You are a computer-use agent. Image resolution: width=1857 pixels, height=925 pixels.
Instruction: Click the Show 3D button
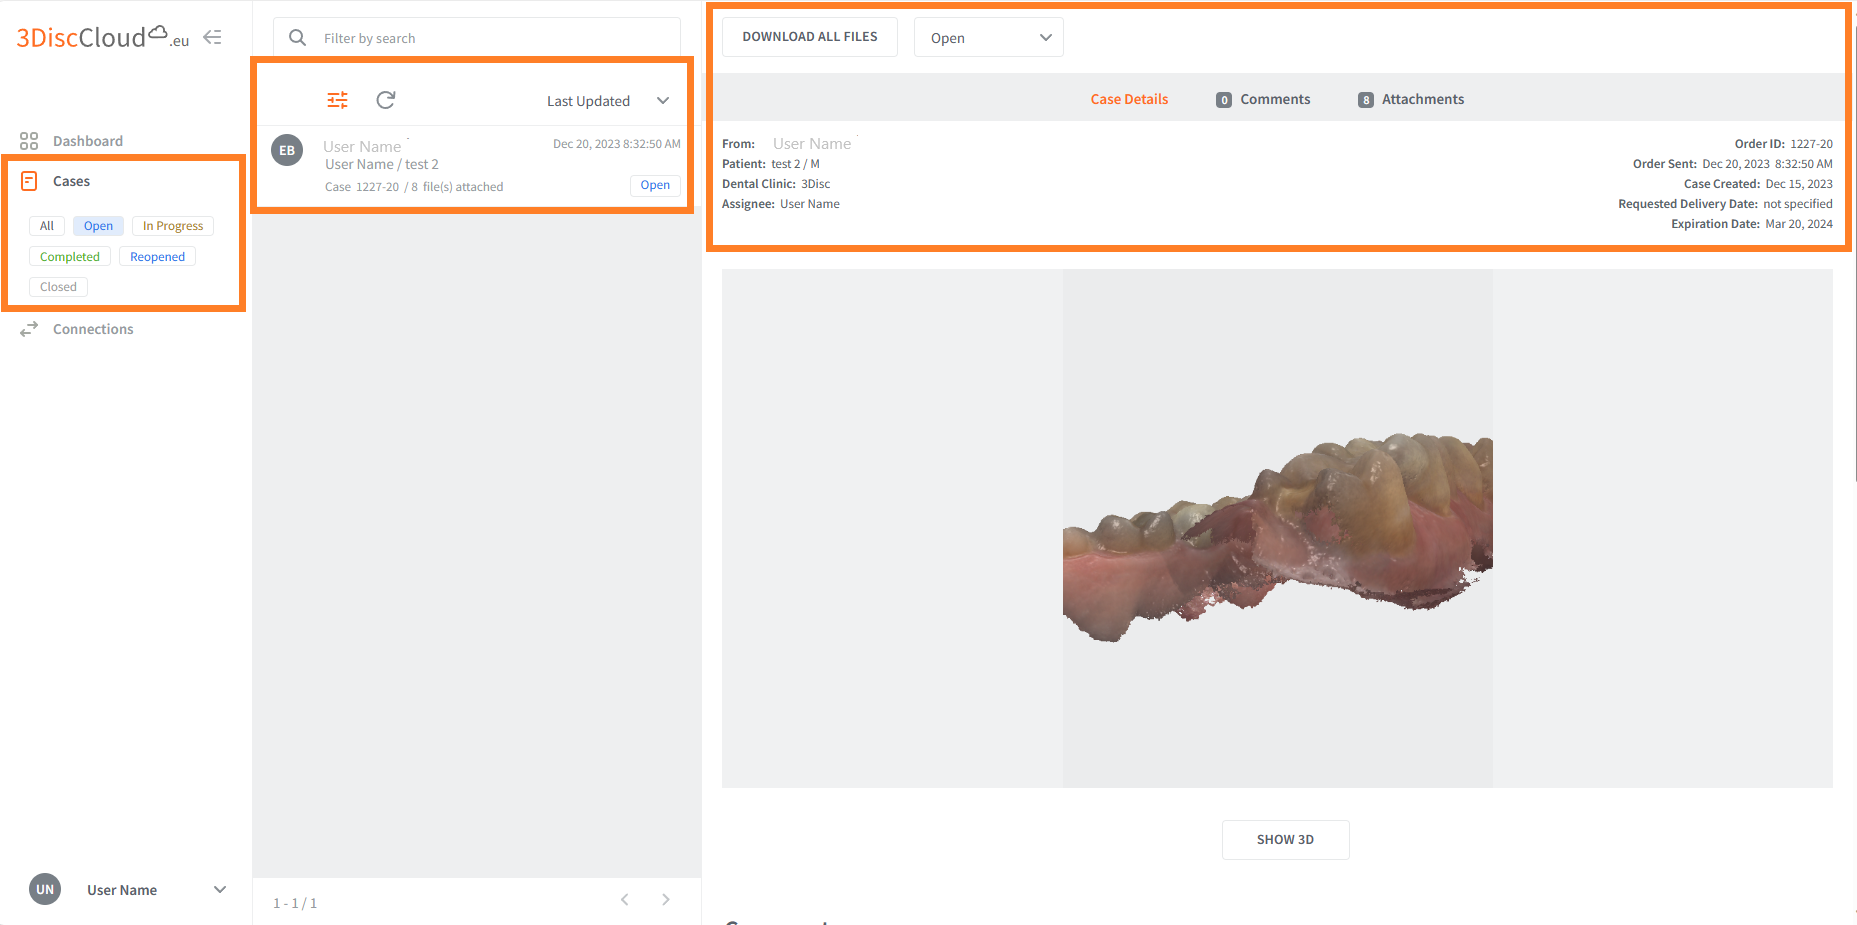[x=1285, y=839]
